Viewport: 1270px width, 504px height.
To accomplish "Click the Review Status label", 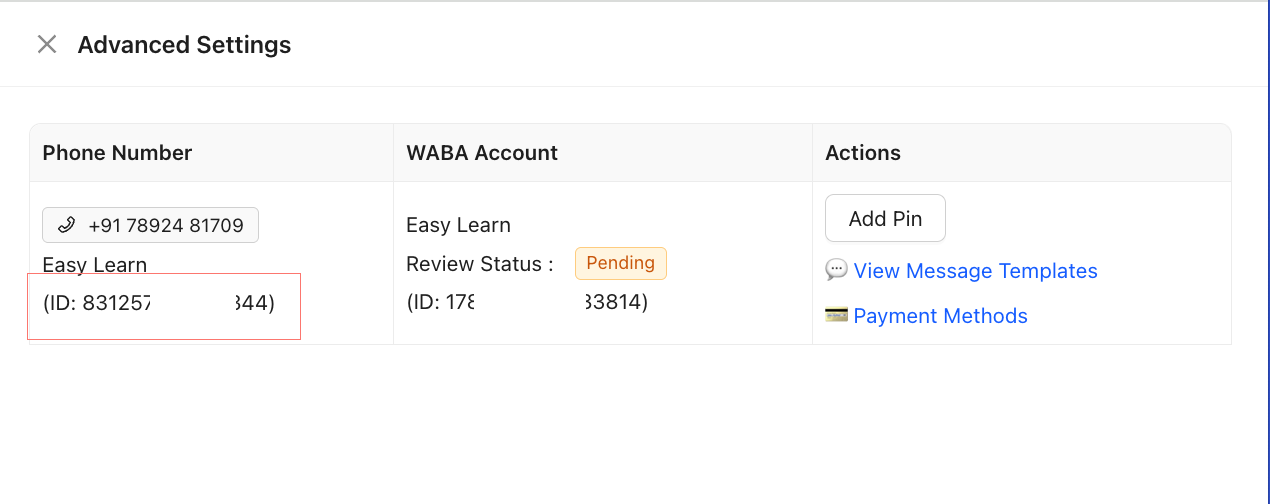I will coord(480,264).
